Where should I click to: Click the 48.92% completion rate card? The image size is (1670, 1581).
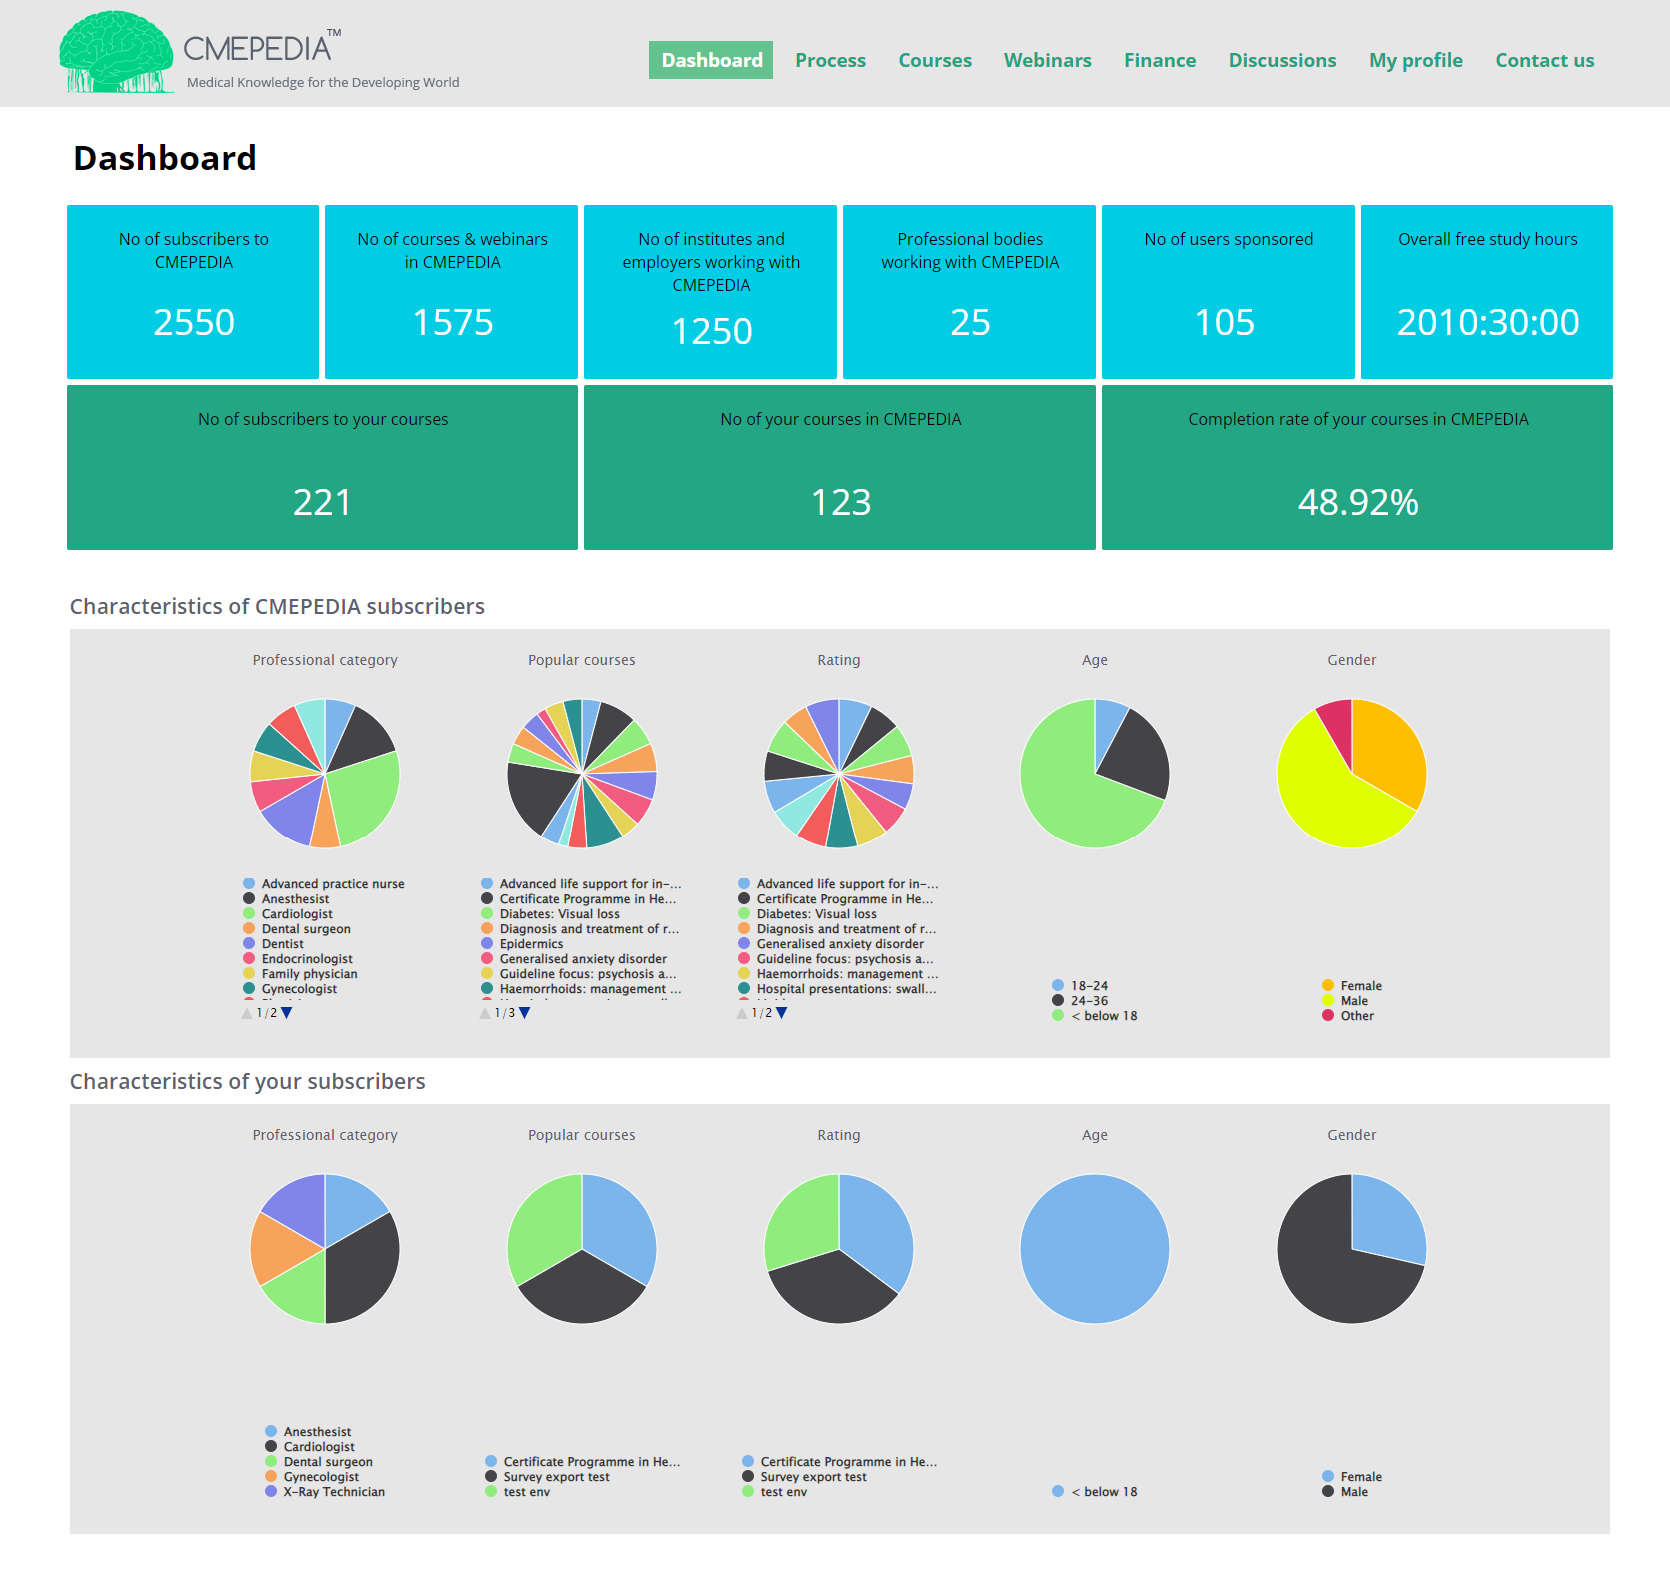pos(1357,467)
